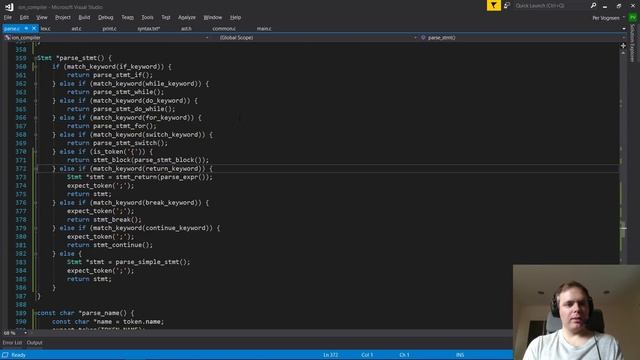Click the Quick Launch search magnifier icon
The height and width of the screenshot is (360, 640).
[593, 6]
